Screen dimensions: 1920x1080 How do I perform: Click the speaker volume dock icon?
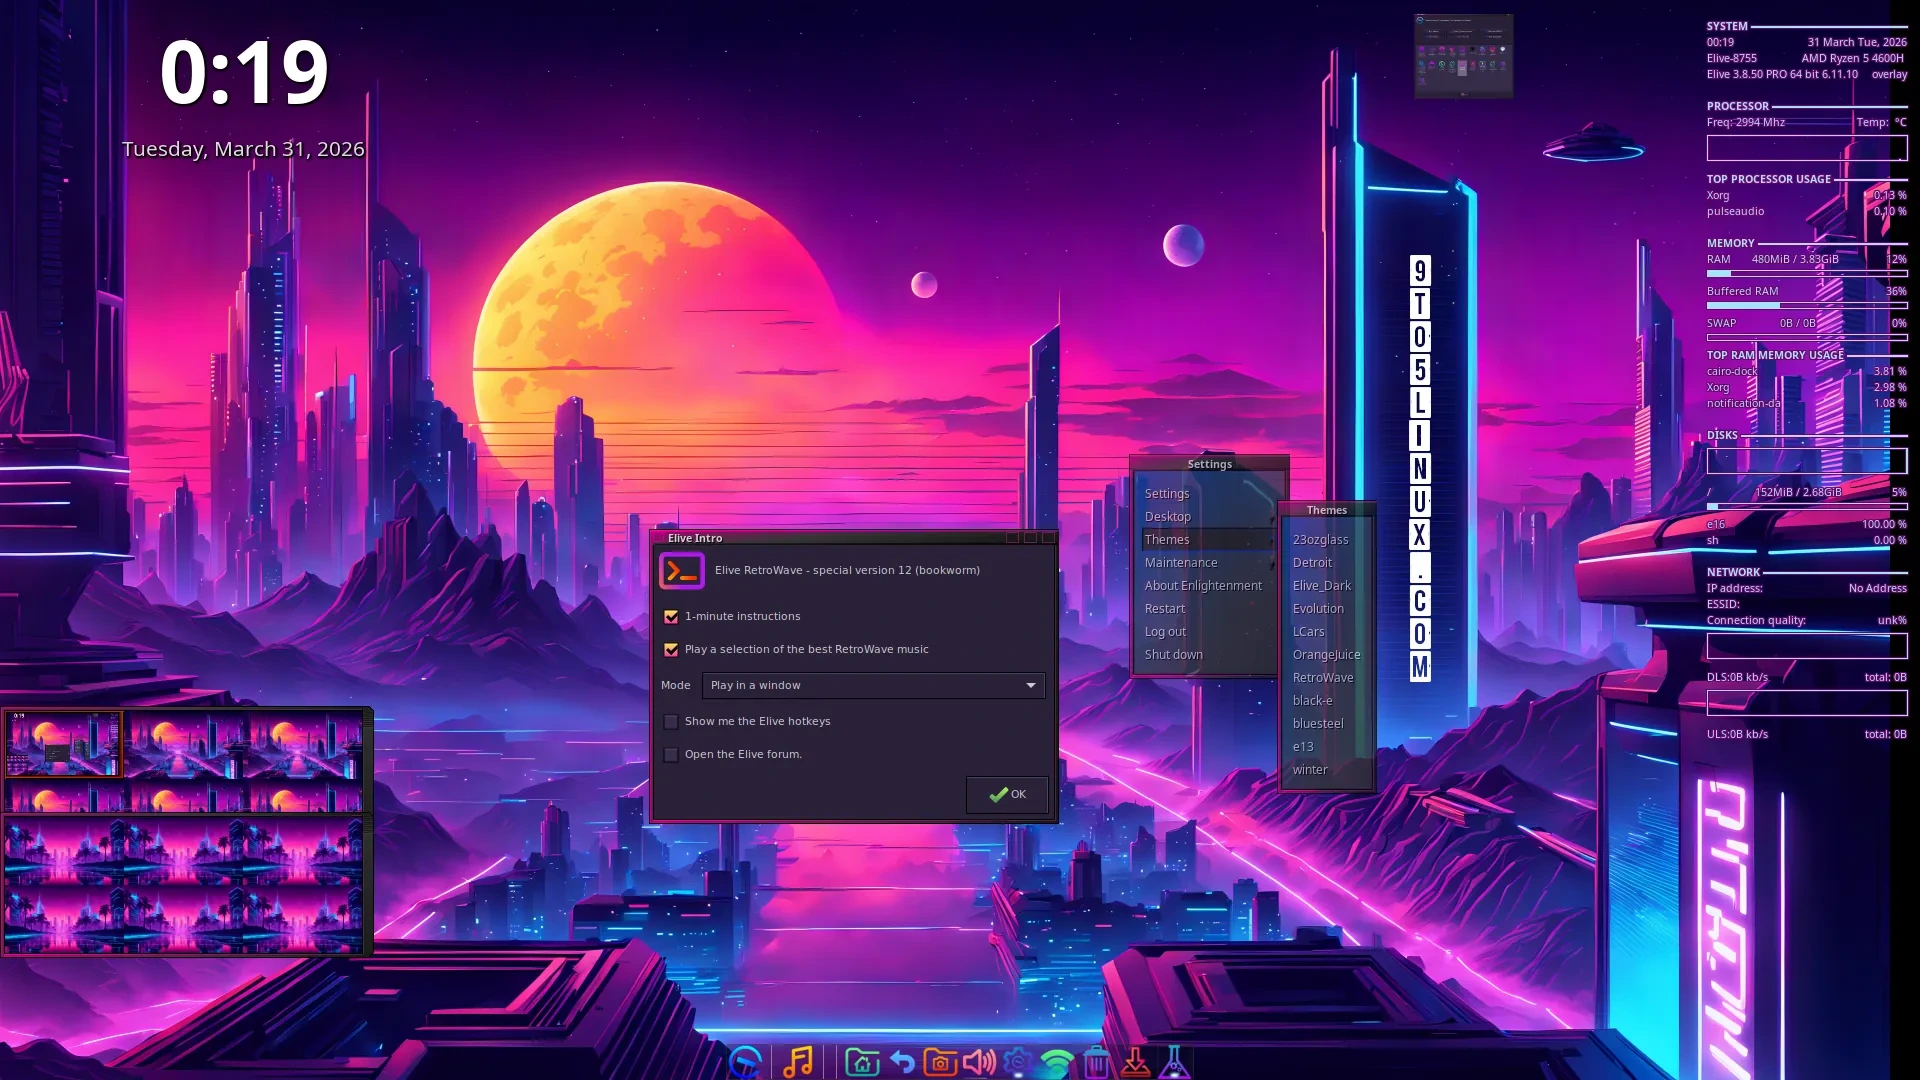click(x=979, y=1061)
